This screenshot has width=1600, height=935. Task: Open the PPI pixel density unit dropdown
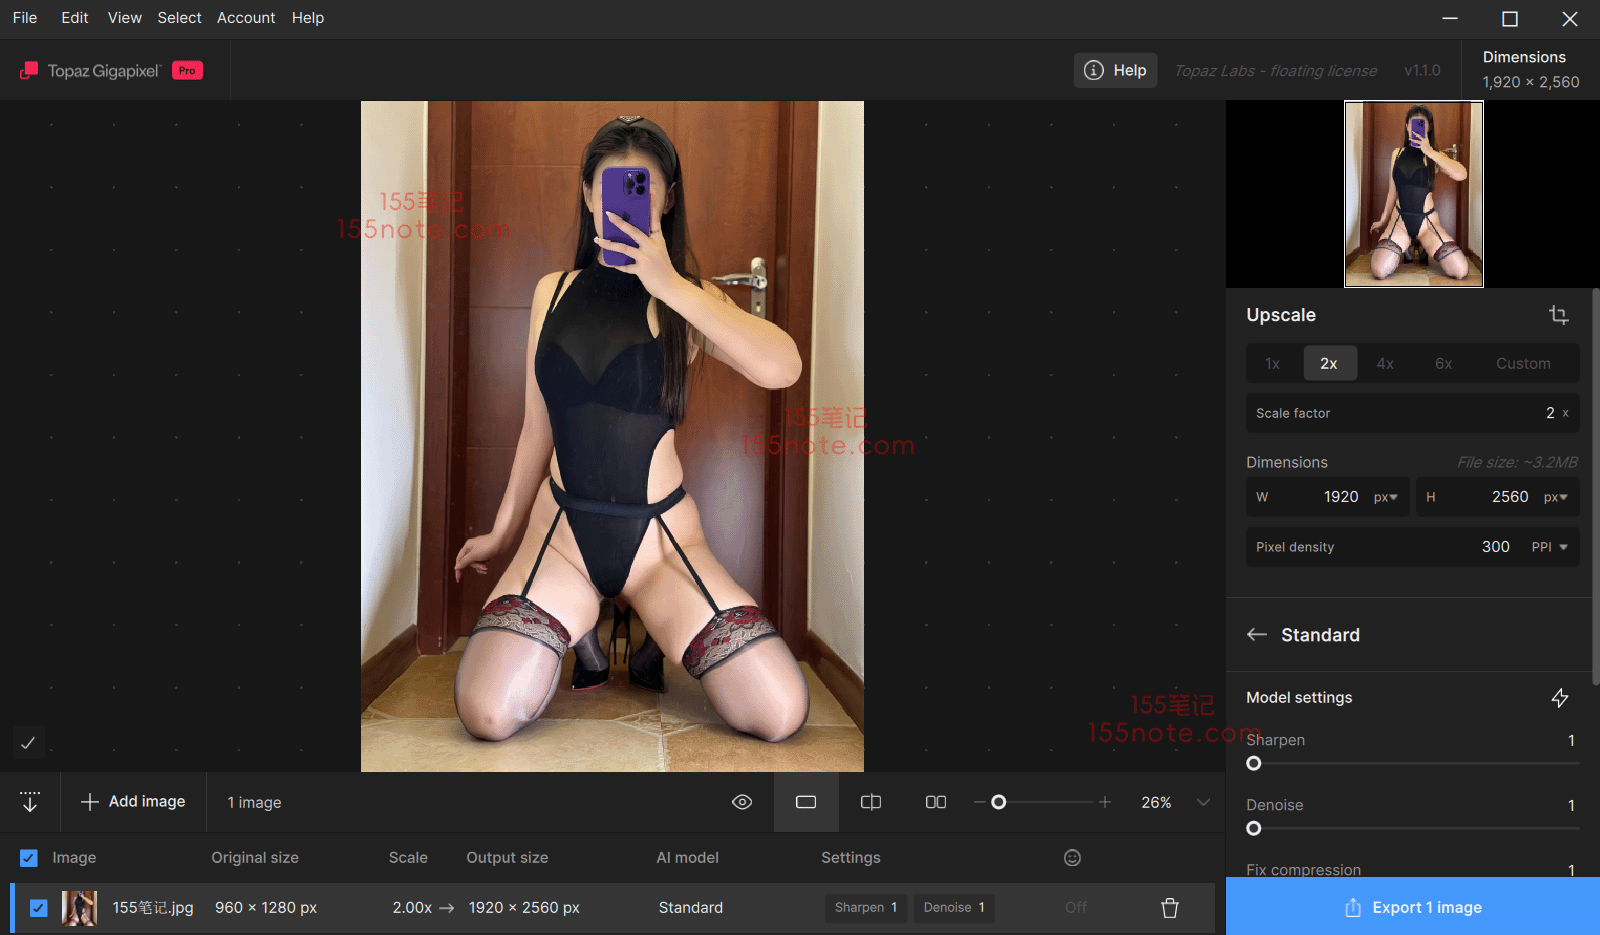click(1550, 547)
